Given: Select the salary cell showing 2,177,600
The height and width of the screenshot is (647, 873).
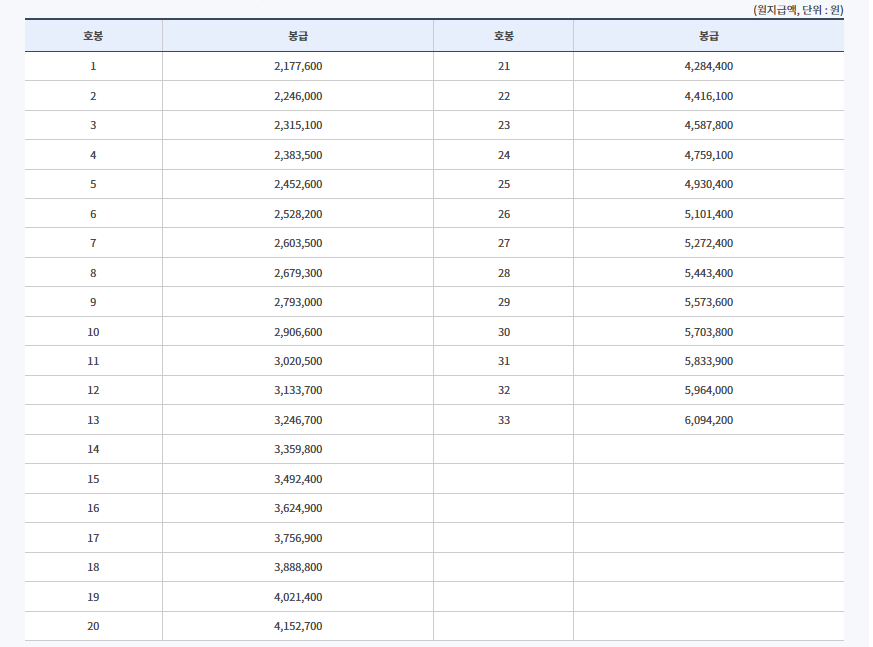Looking at the screenshot, I should 297,66.
